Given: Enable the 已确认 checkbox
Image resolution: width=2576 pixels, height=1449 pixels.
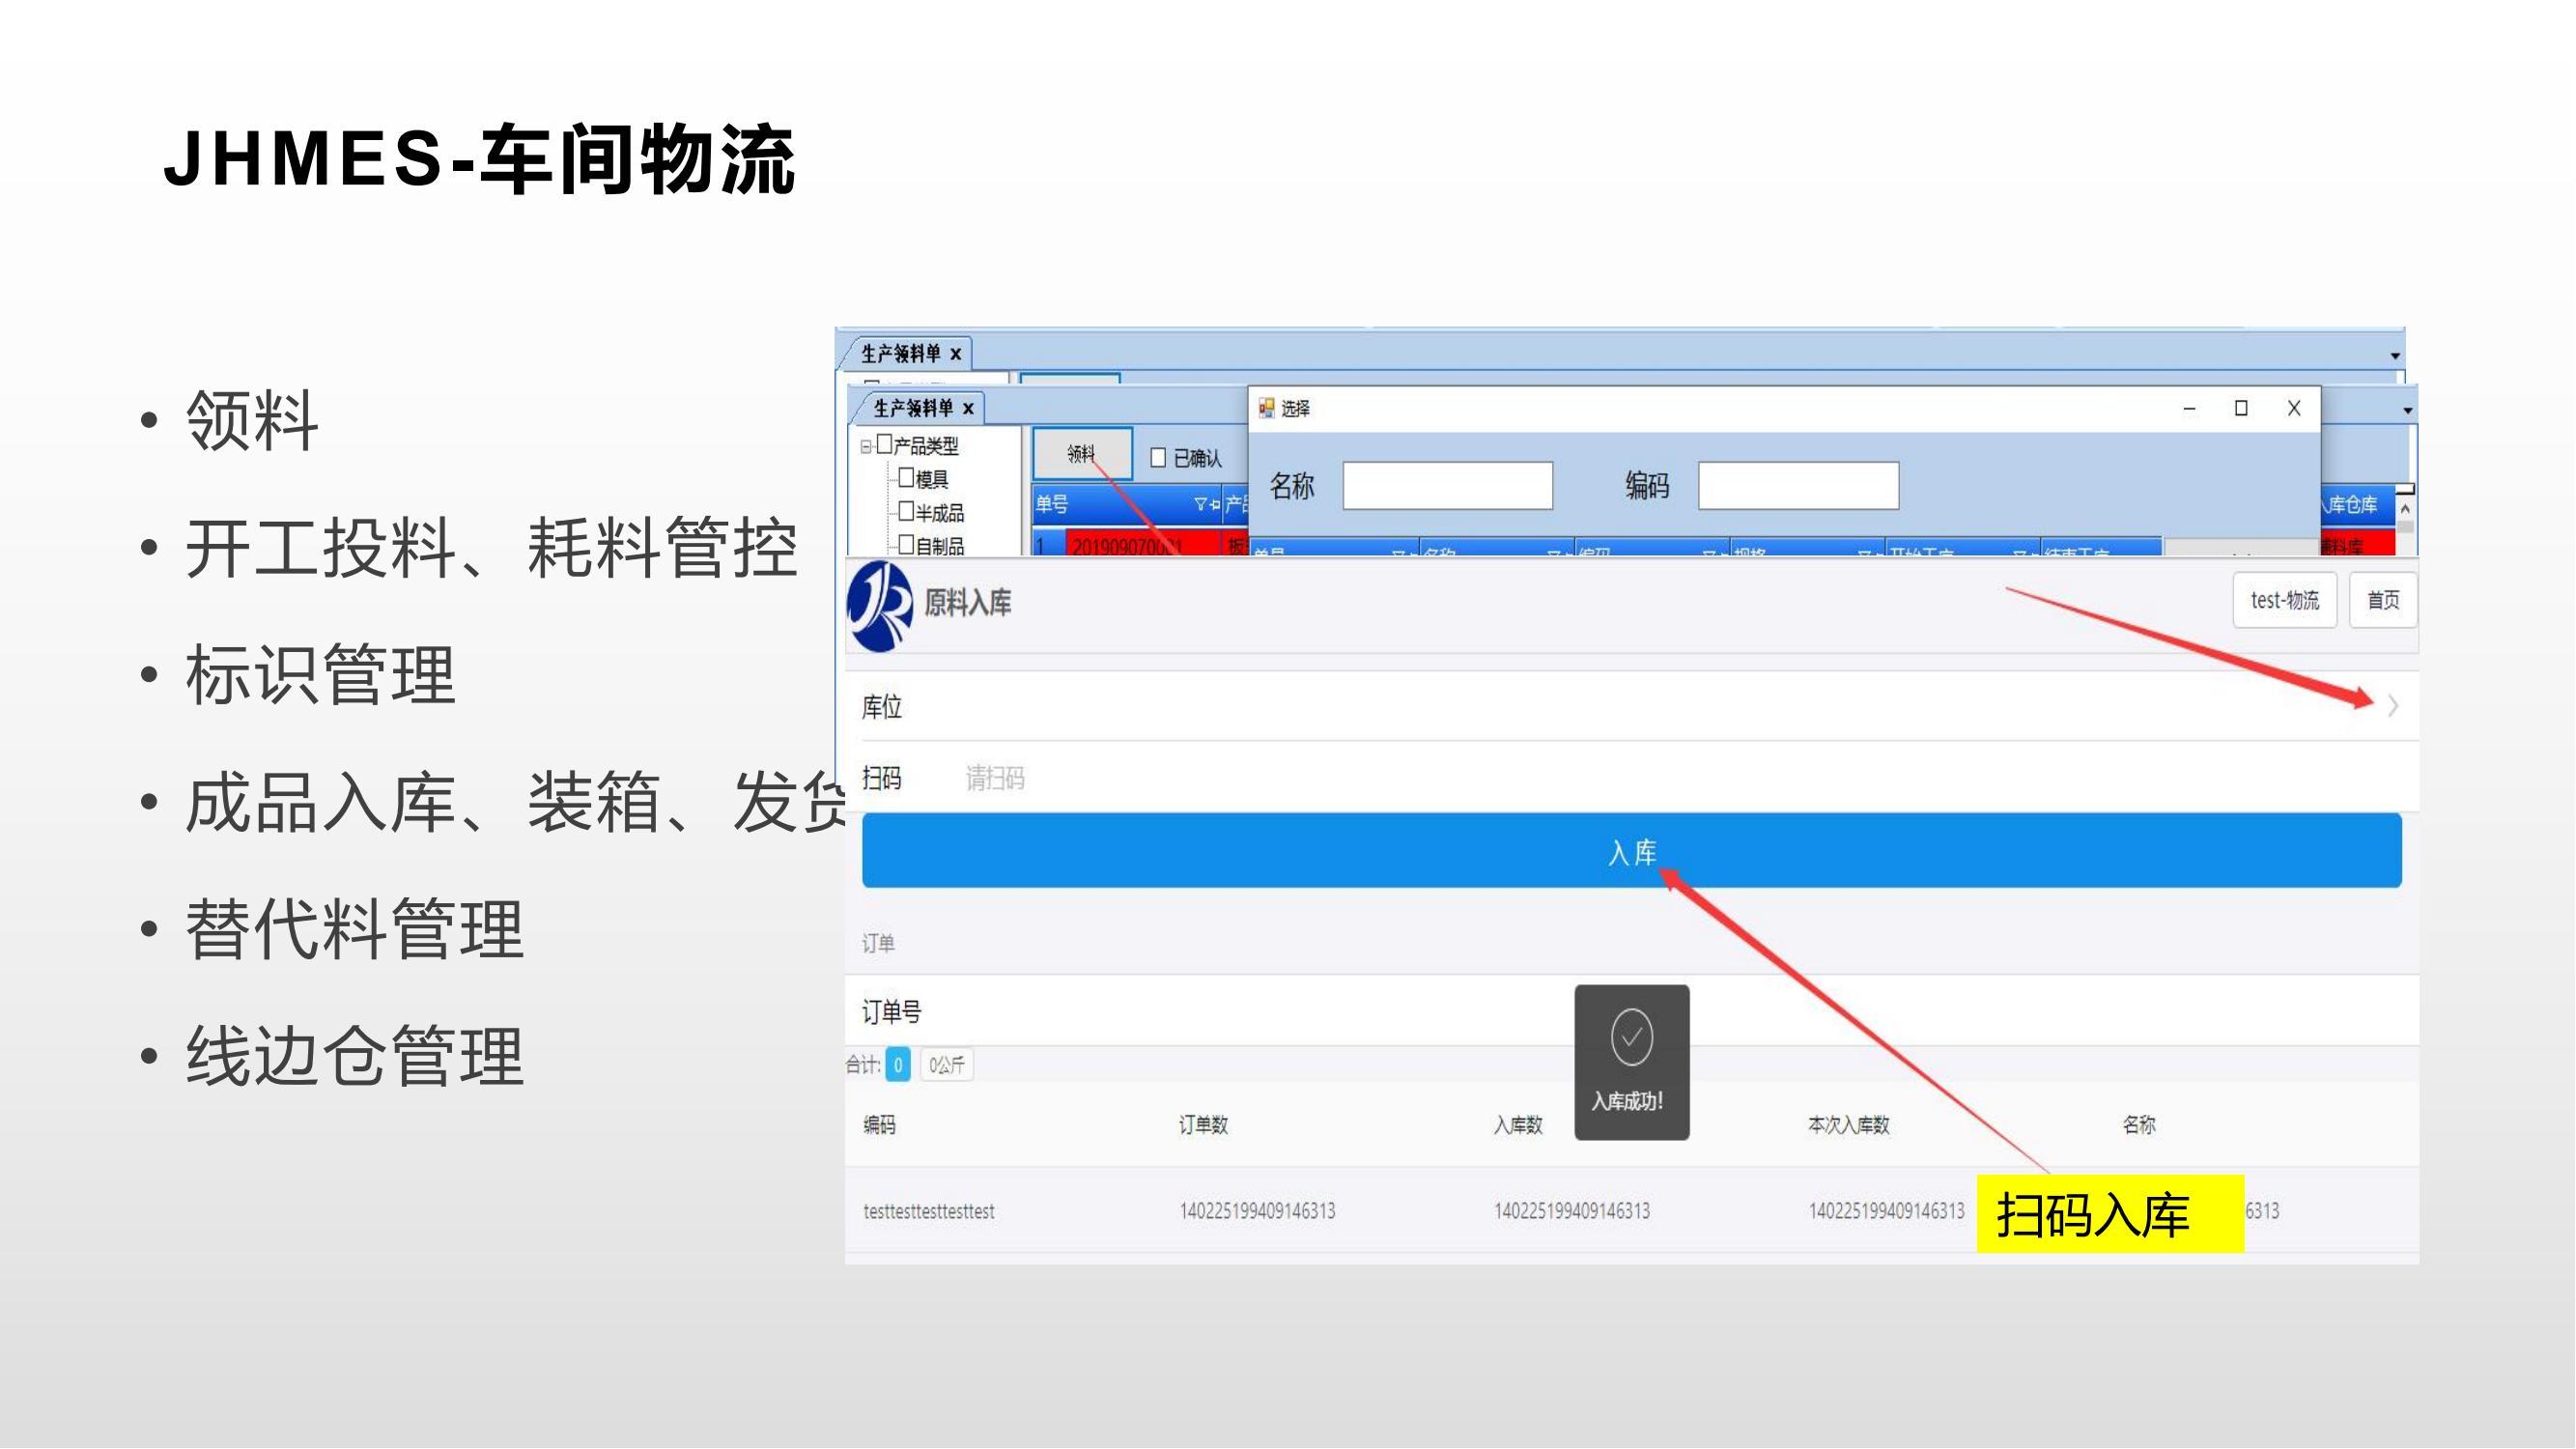Looking at the screenshot, I should 1158,458.
